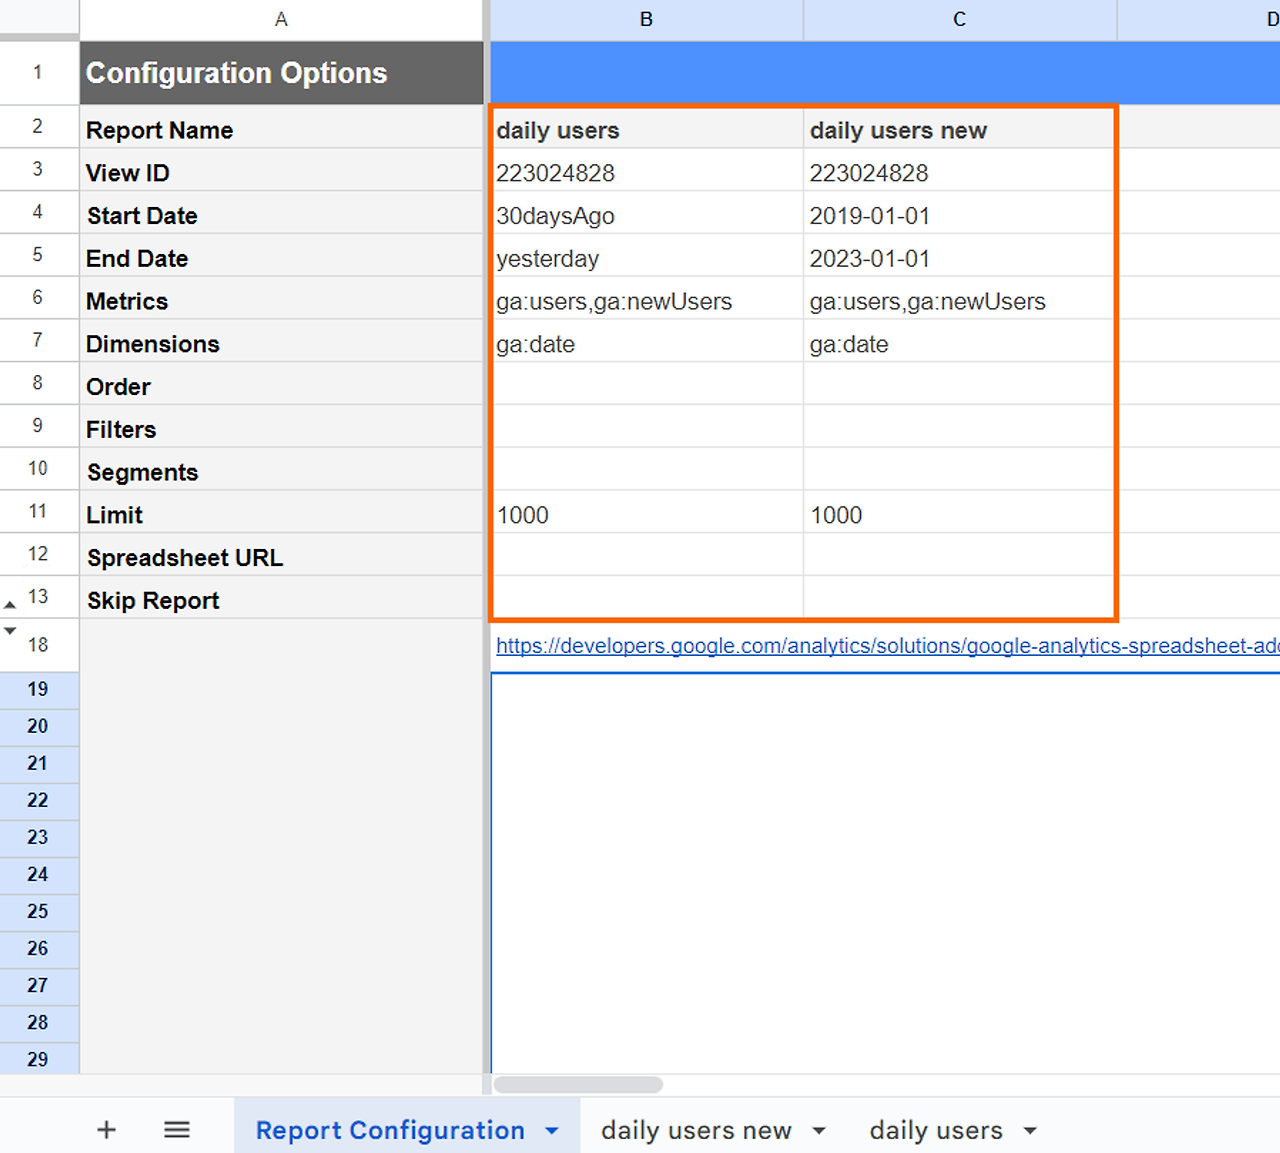Select column A header
Screen dimensions: 1280x1153
click(281, 19)
